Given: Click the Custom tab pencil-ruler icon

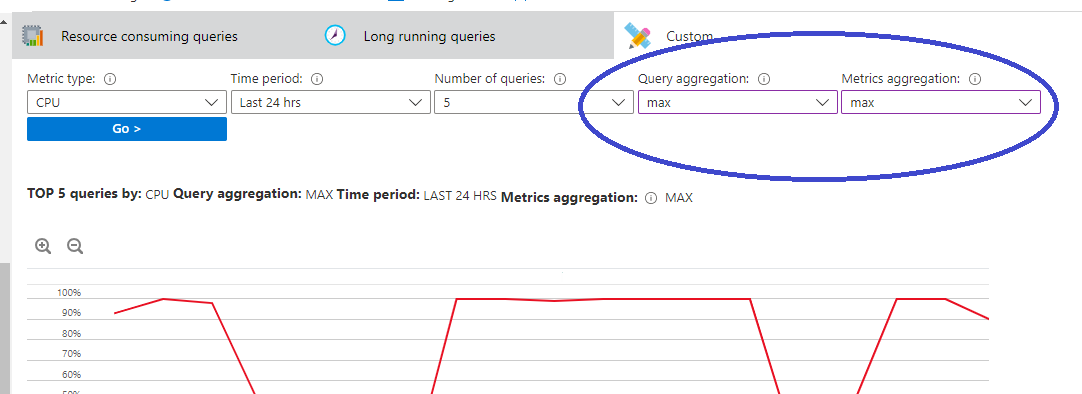Looking at the screenshot, I should pos(637,36).
